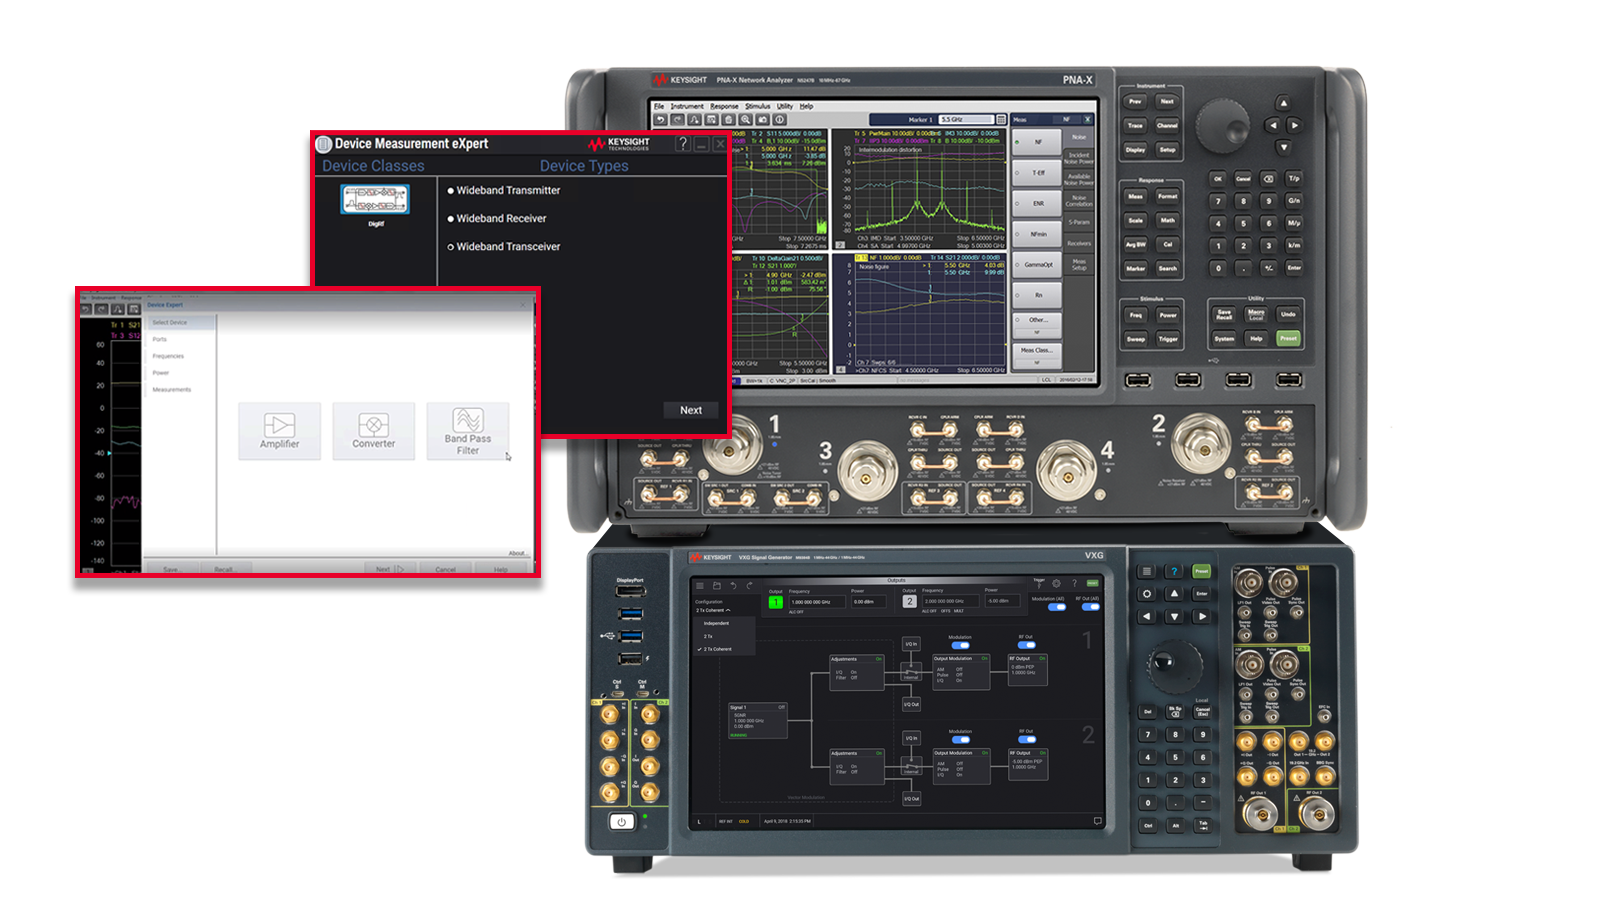Image resolution: width=1600 pixels, height=900 pixels.
Task: Click the Undo icon on the PNA-X toolbar
Action: (661, 119)
